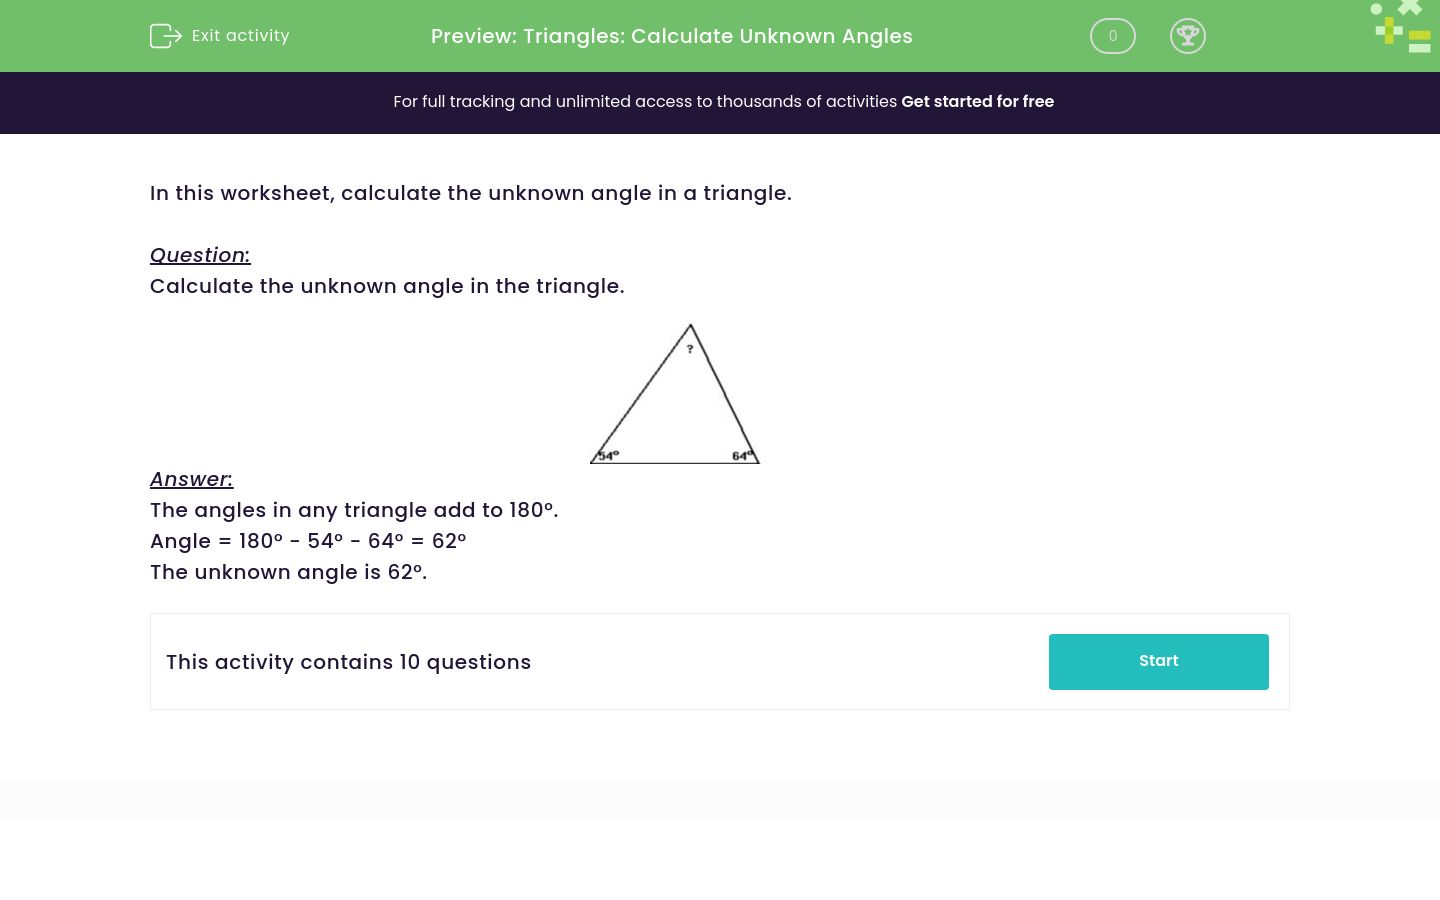This screenshot has width=1440, height=900.
Task: Select the underlined Answer heading
Action: point(191,479)
